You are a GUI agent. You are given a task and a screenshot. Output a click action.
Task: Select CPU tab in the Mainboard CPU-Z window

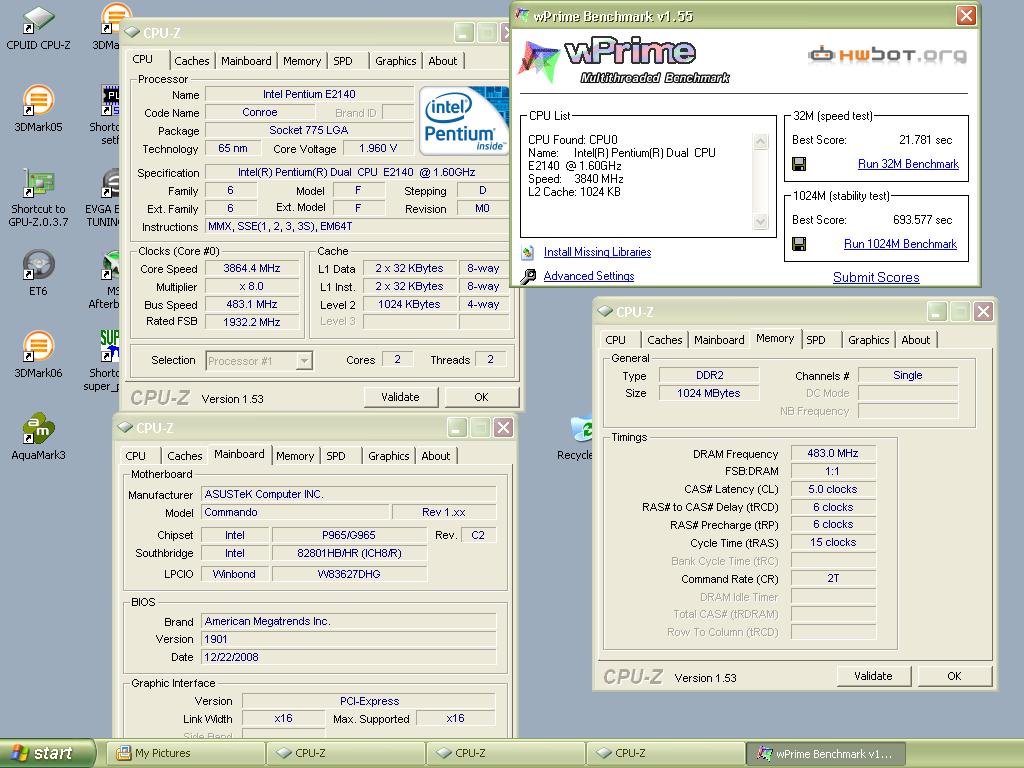point(135,456)
